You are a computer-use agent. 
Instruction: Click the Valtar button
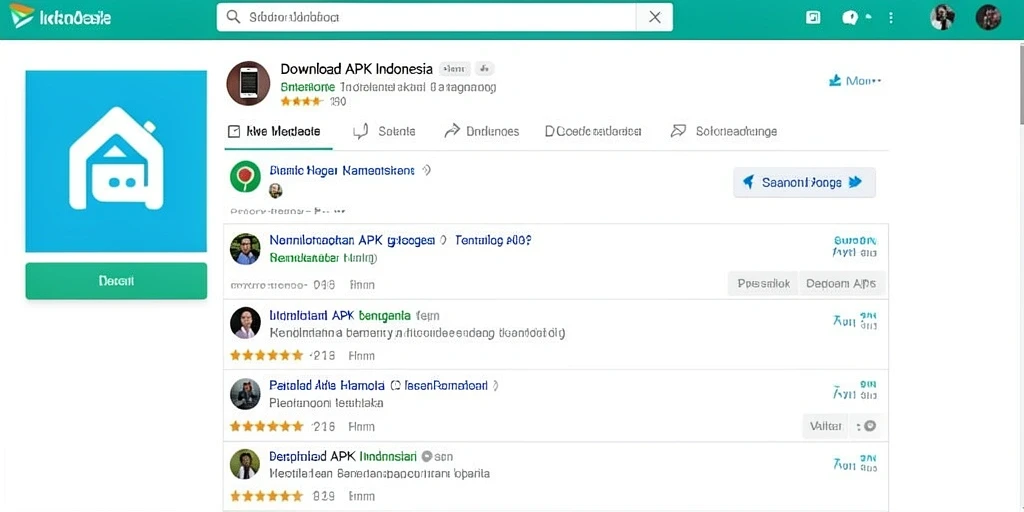[825, 426]
